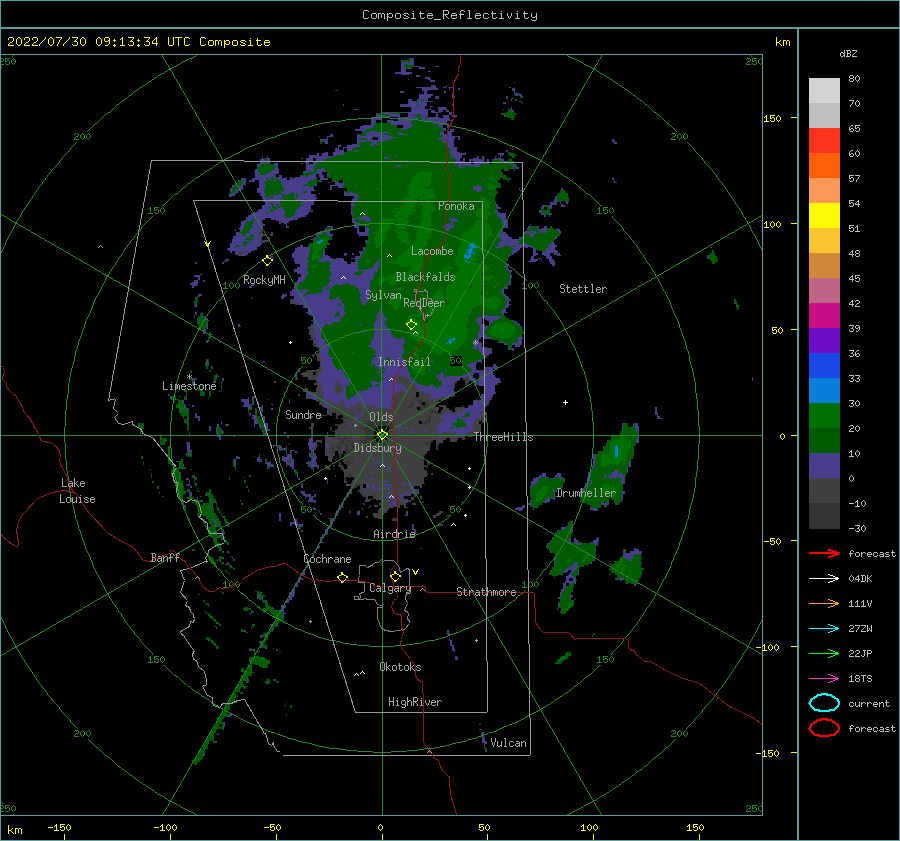
Task: Click the boxed 50 range ring label near Innisfail
Action: (455, 361)
